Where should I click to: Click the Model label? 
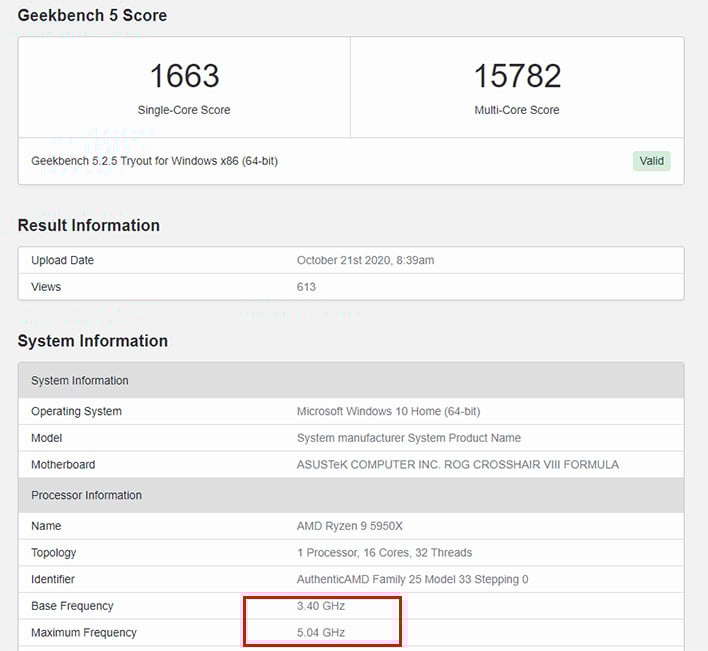point(47,438)
